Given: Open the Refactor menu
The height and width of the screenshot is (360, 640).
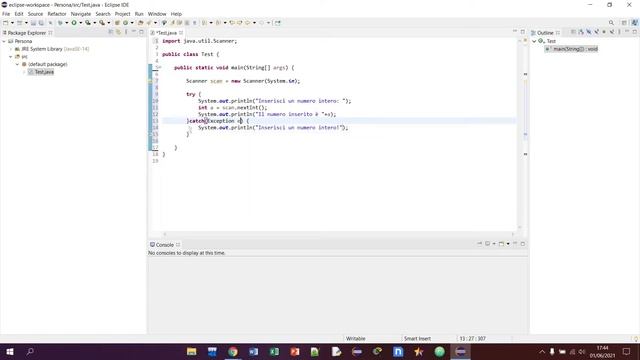Looking at the screenshot, I should click(57, 14).
